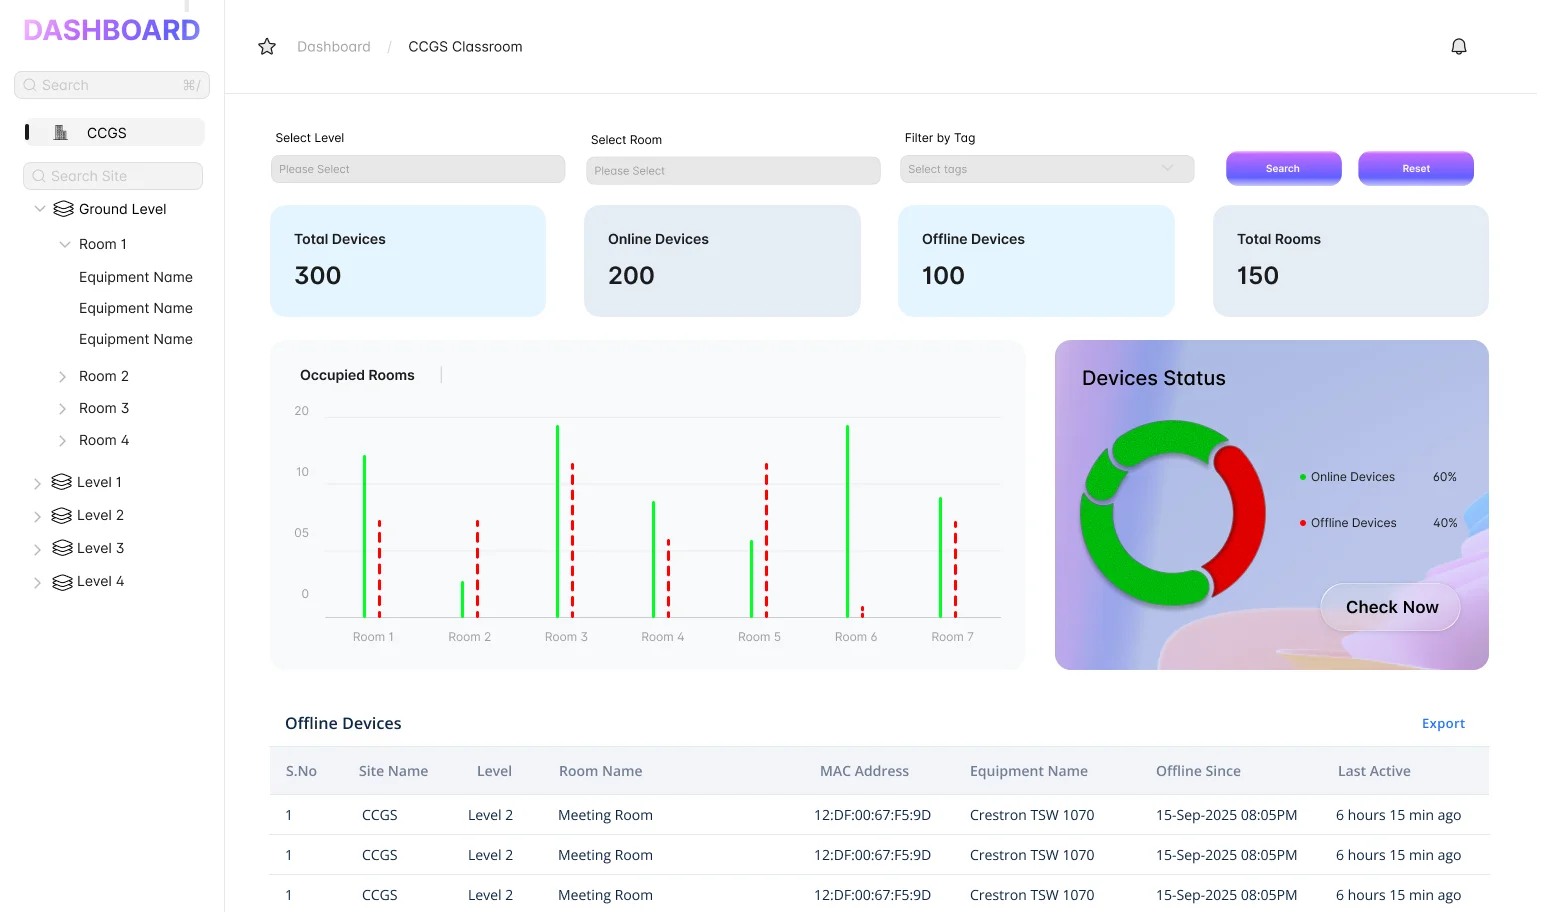Click the layers icon next to Level 4
This screenshot has height=912, width=1548.
point(60,581)
